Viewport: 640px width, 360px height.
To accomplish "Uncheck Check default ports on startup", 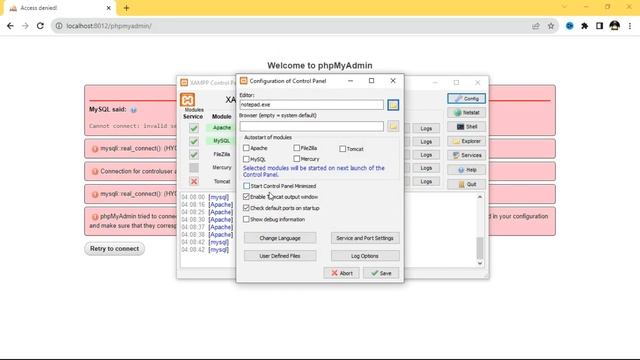I will tap(246, 208).
